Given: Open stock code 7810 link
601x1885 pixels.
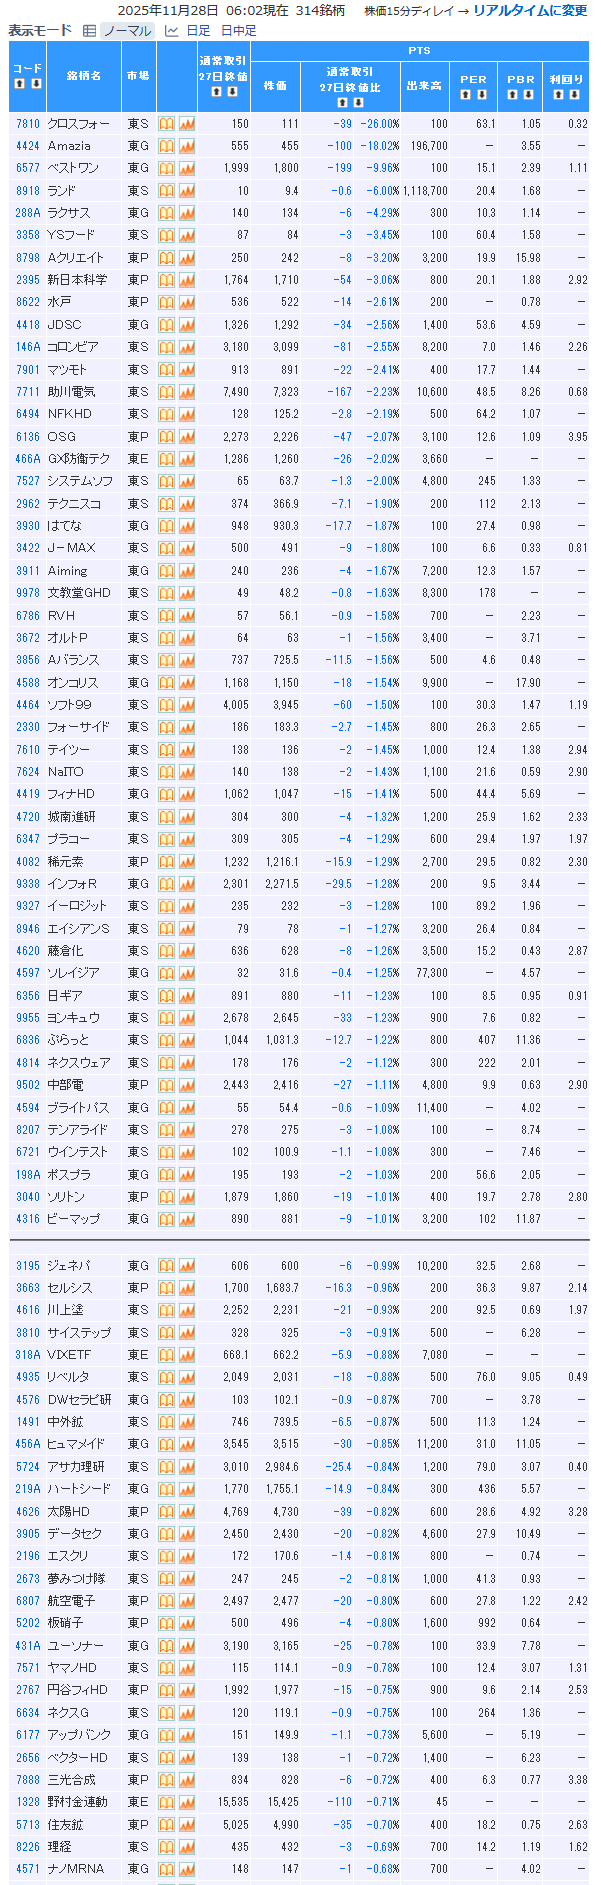Looking at the screenshot, I should (x=28, y=124).
